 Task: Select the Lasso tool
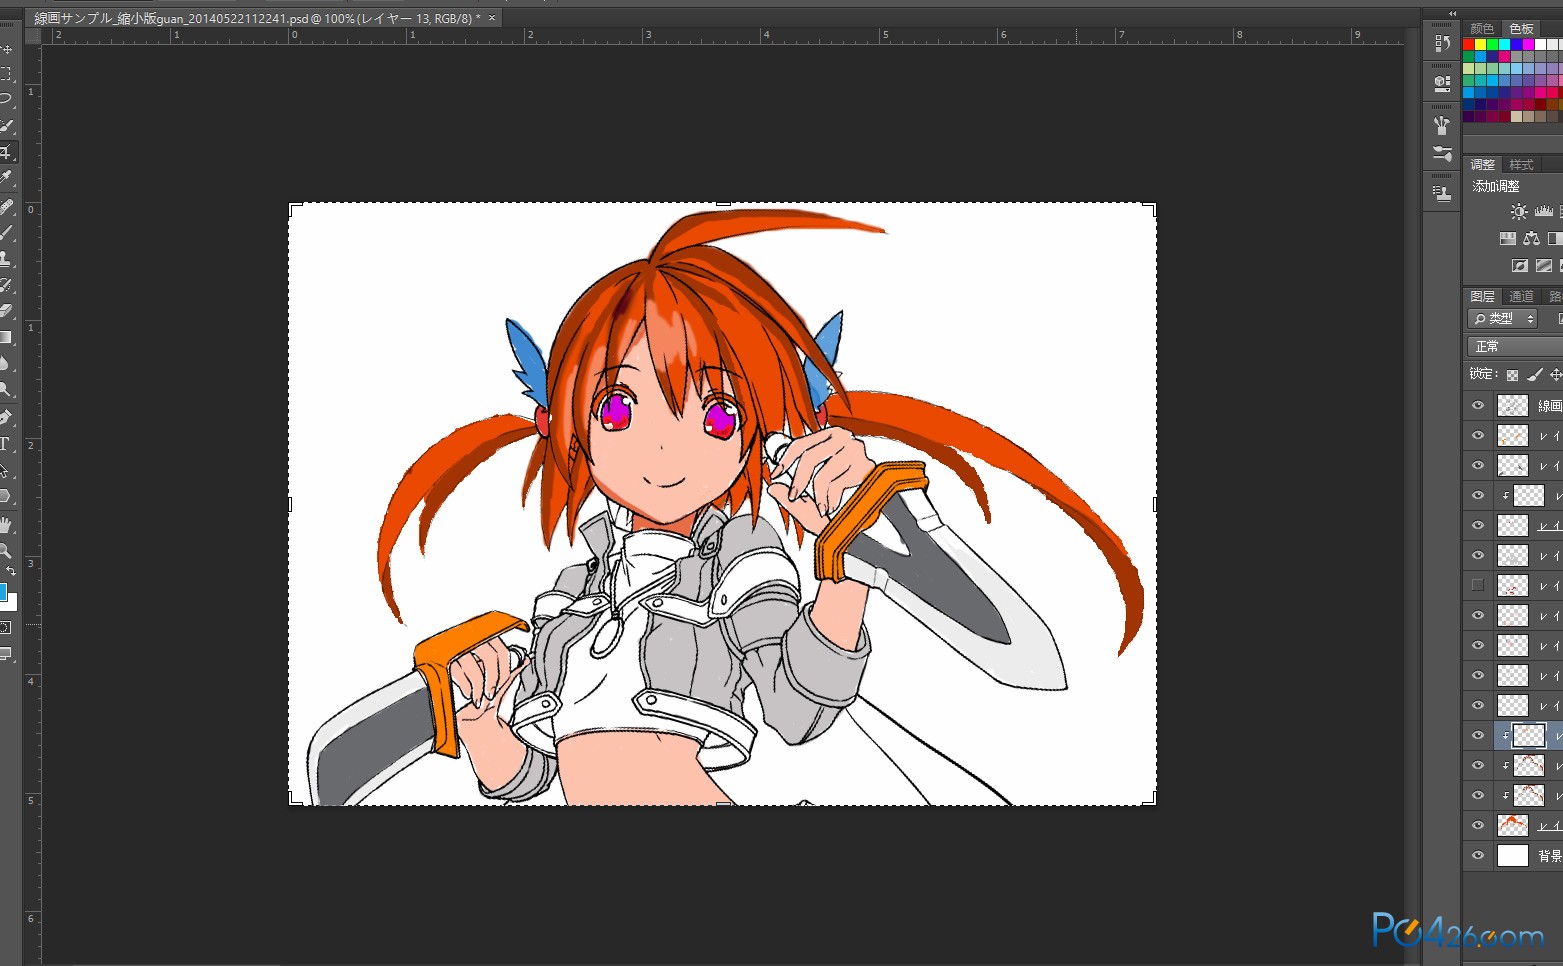tap(5, 99)
